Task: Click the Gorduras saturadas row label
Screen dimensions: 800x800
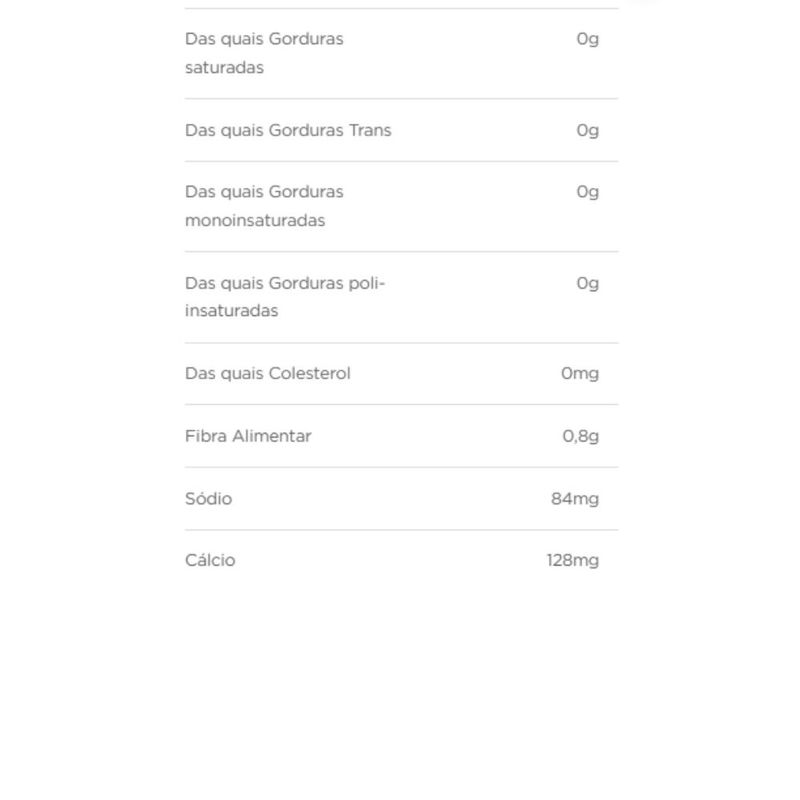Action: pyautogui.click(x=264, y=53)
